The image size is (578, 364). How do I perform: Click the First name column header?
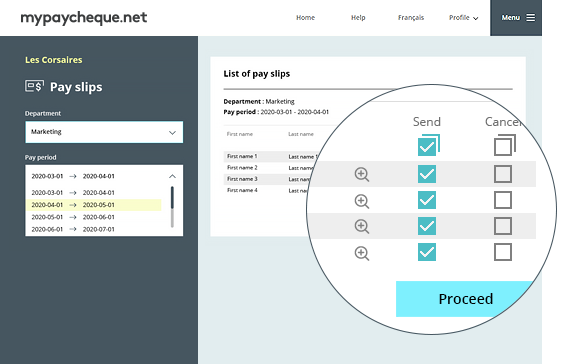pyautogui.click(x=240, y=134)
